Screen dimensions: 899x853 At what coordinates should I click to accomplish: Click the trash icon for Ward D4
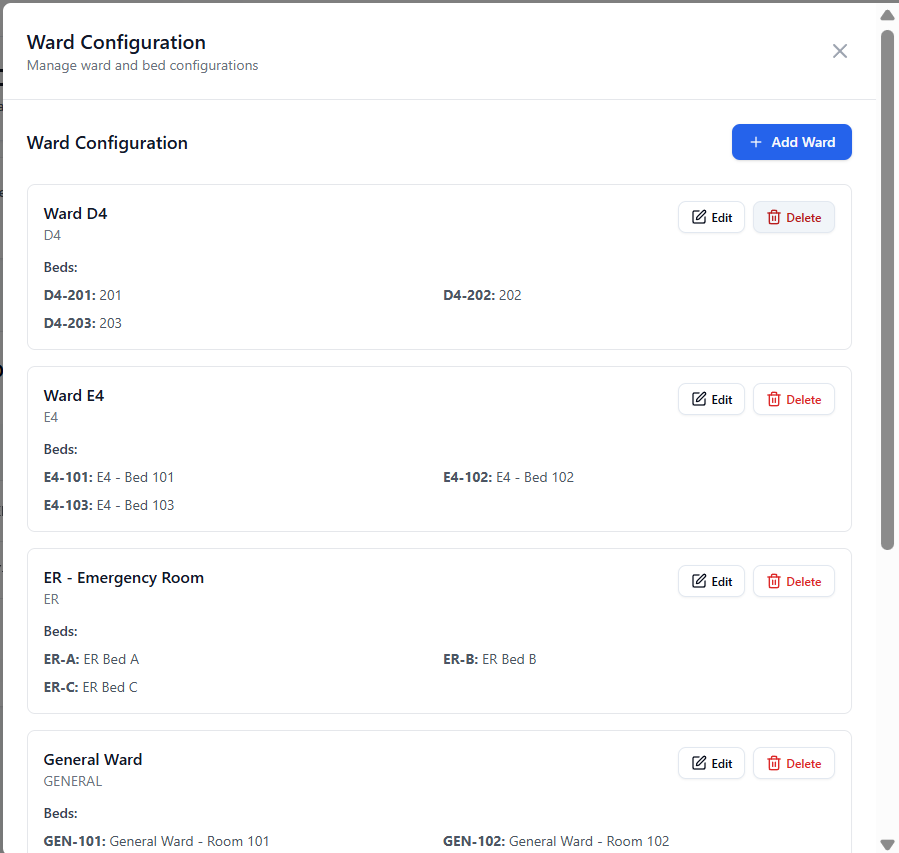(x=774, y=218)
